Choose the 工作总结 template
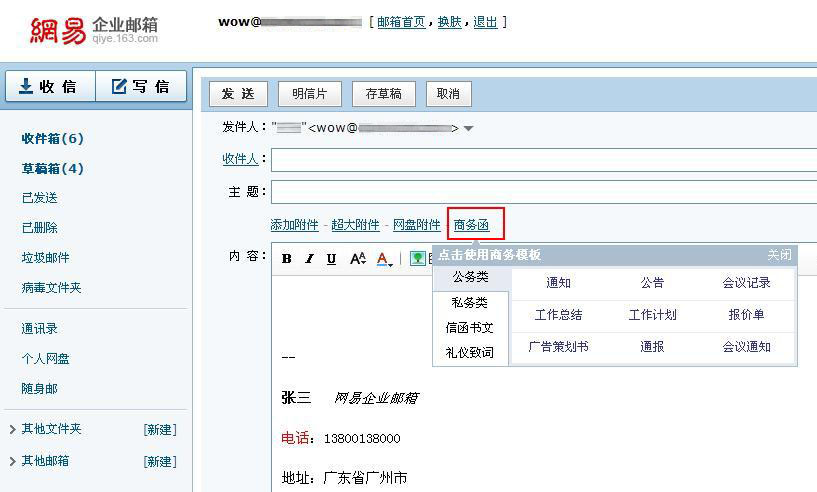The height and width of the screenshot is (492, 817). [558, 314]
